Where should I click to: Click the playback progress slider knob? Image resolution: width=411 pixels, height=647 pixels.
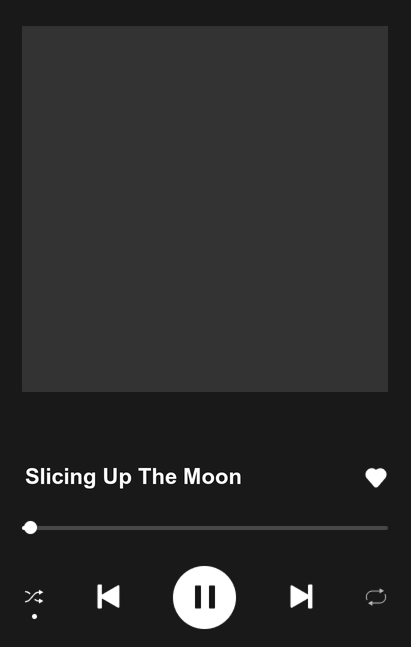coord(30,528)
